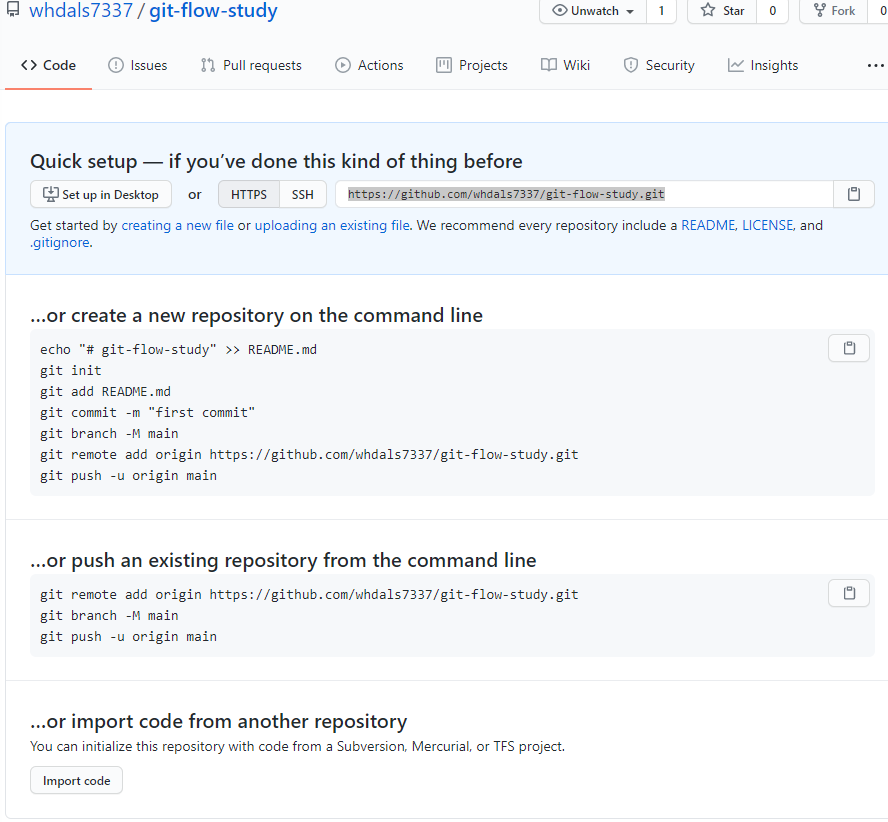The width and height of the screenshot is (888, 822).
Task: Open the Projects tab
Action: 472,66
